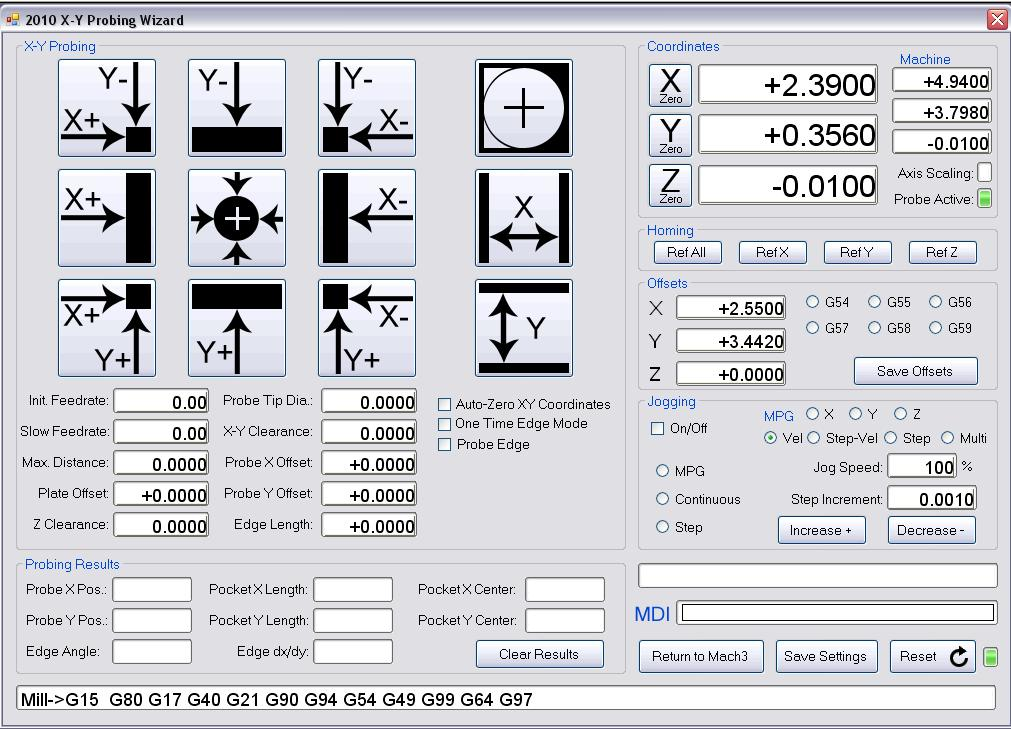
Task: Choose MPG X axis radio
Action: pos(812,414)
